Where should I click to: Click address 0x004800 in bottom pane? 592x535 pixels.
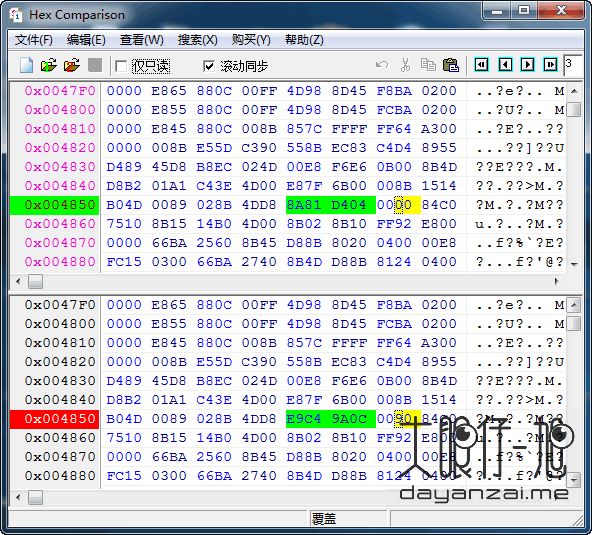pyautogui.click(x=60, y=324)
